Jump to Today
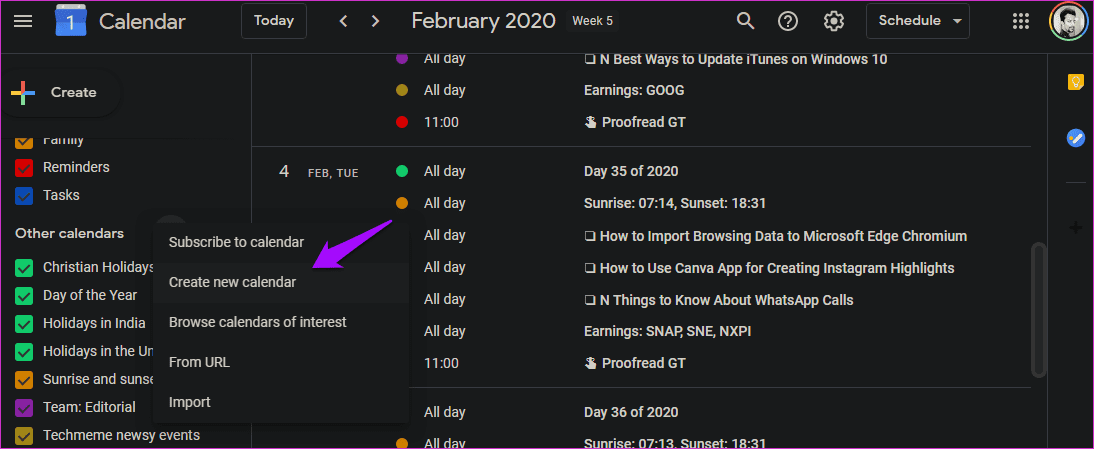Image resolution: width=1094 pixels, height=449 pixels. pos(274,21)
